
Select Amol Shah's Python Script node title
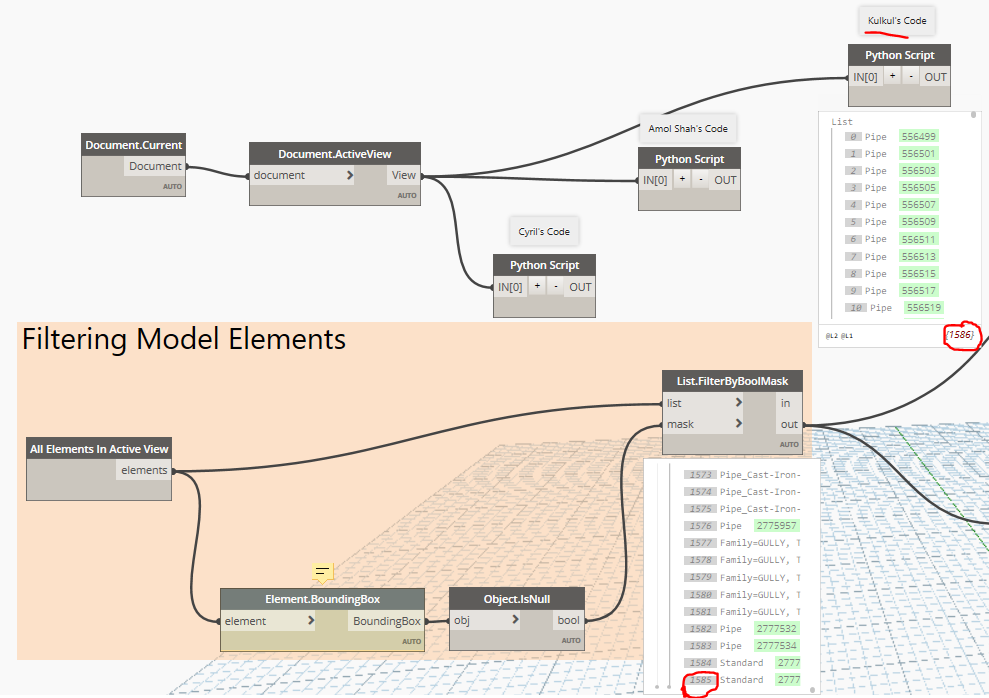click(x=689, y=159)
